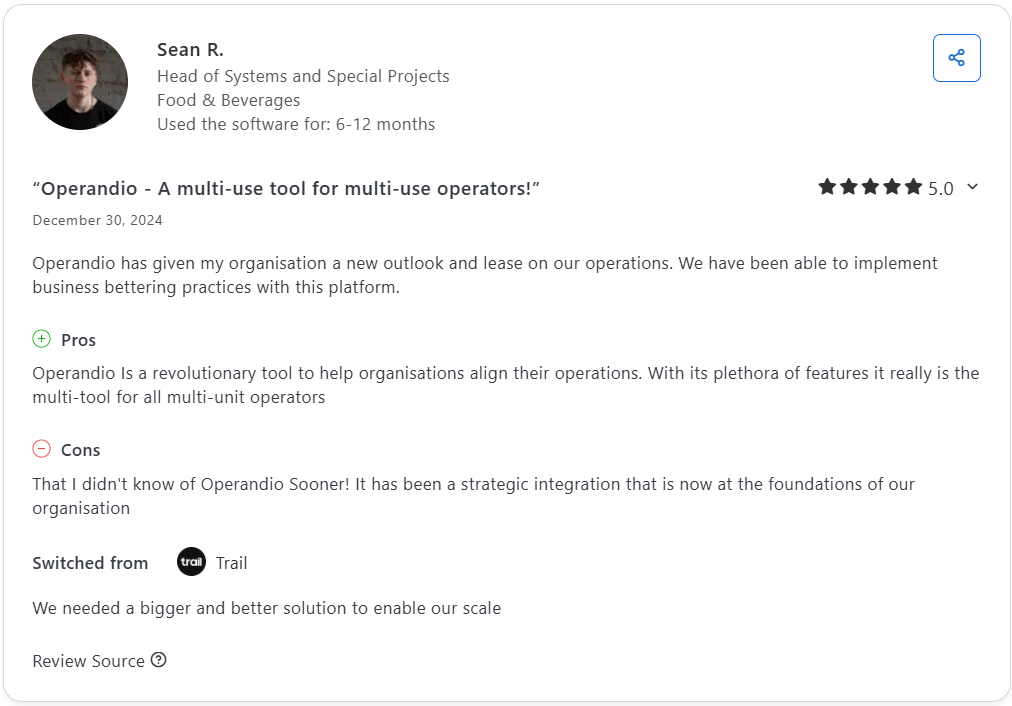Click the Cons section heading
This screenshot has width=1012, height=706.
[x=80, y=450]
